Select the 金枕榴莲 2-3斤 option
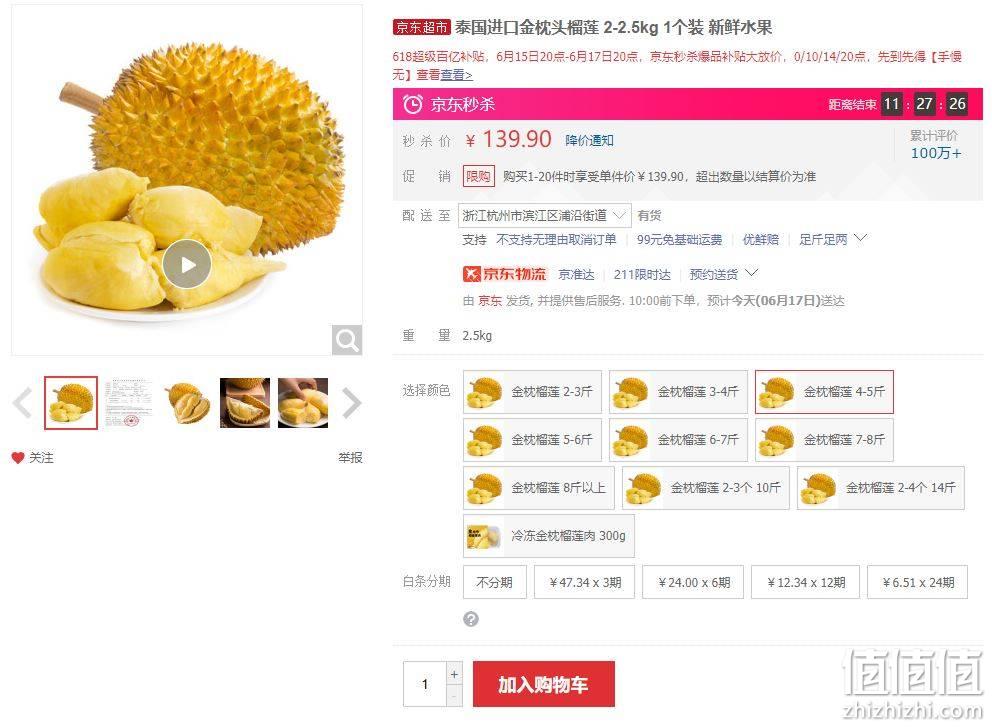The image size is (992, 728). tap(532, 392)
